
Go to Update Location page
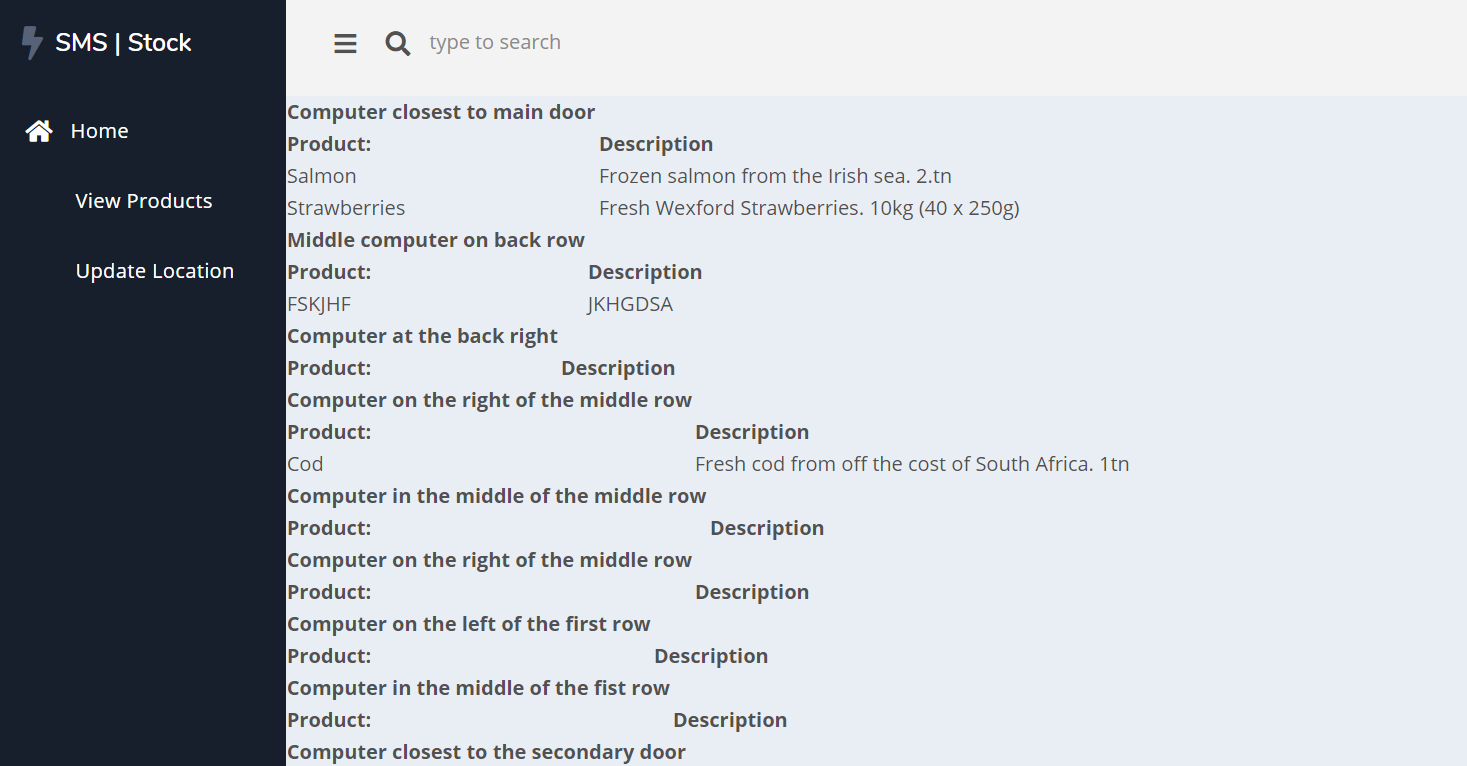(154, 271)
